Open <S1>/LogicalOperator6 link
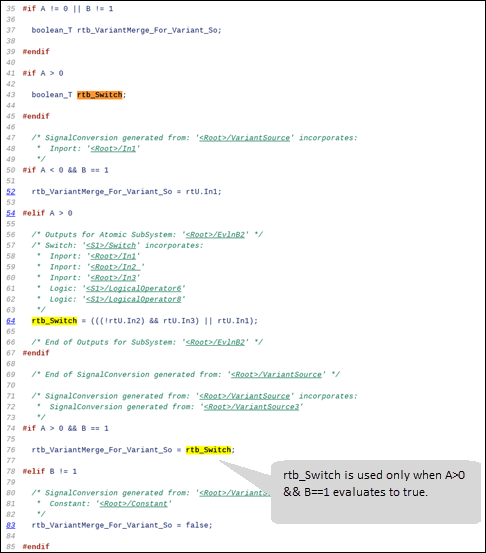 coord(134,288)
